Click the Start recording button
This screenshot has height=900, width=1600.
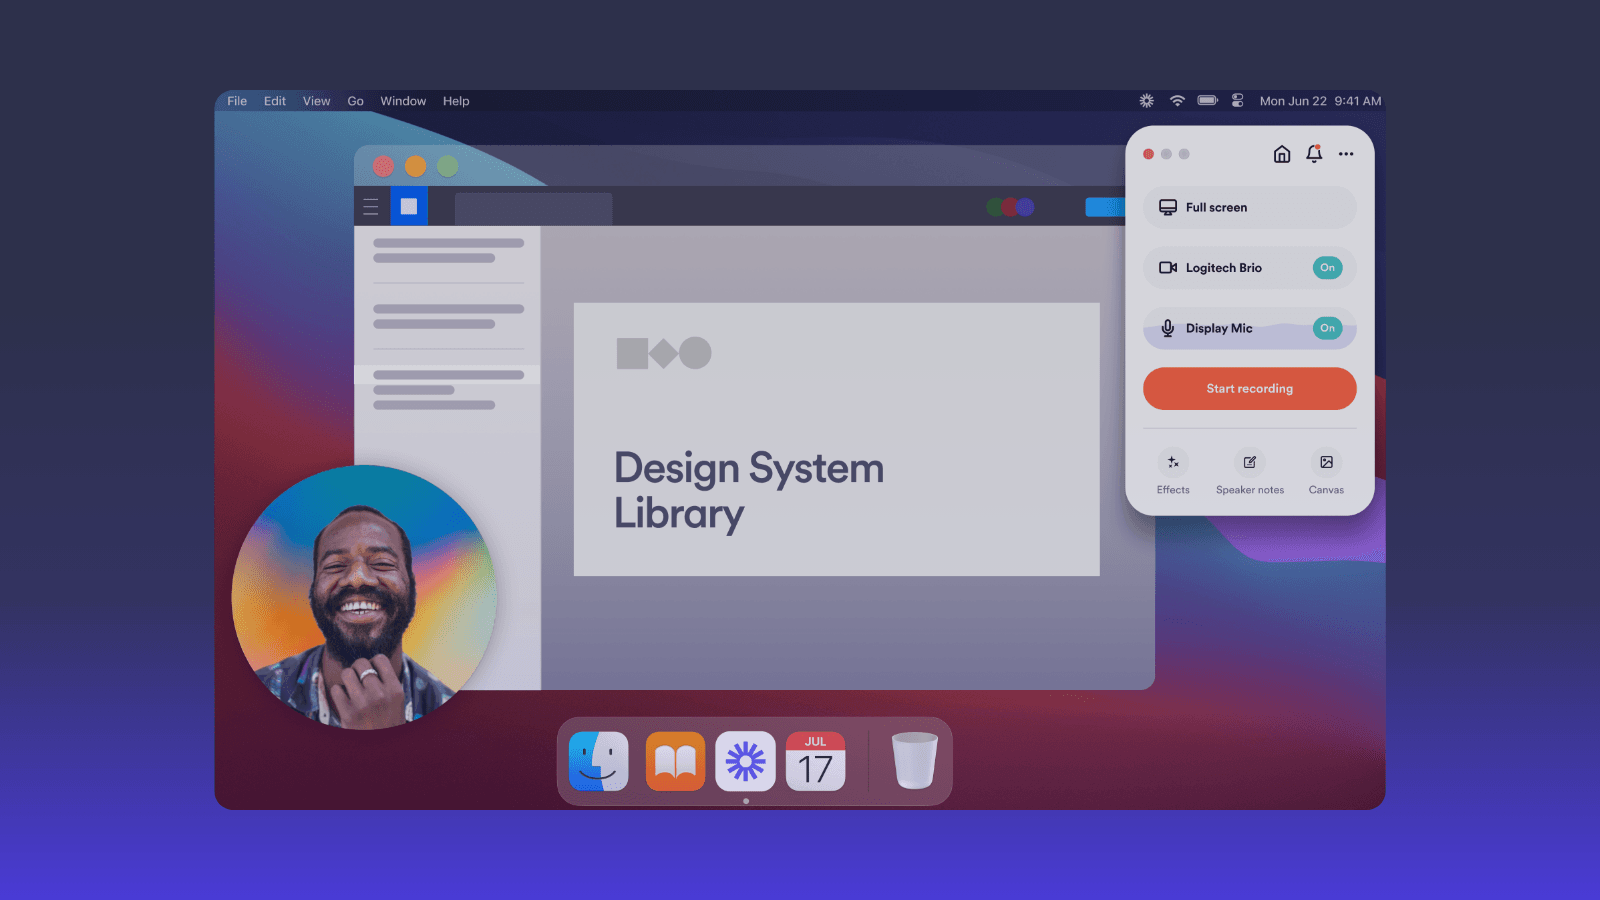coord(1249,389)
